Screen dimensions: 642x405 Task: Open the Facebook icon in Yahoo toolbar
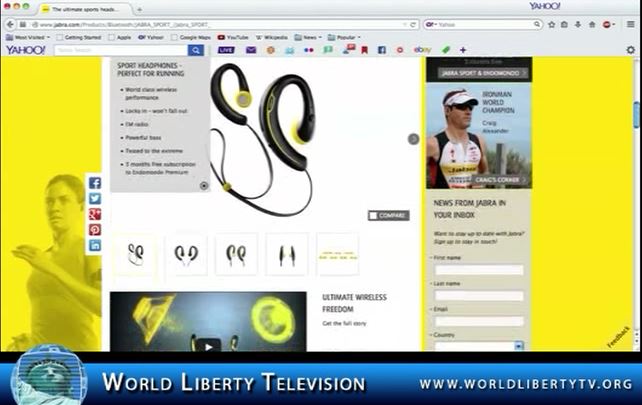[x=382, y=50]
